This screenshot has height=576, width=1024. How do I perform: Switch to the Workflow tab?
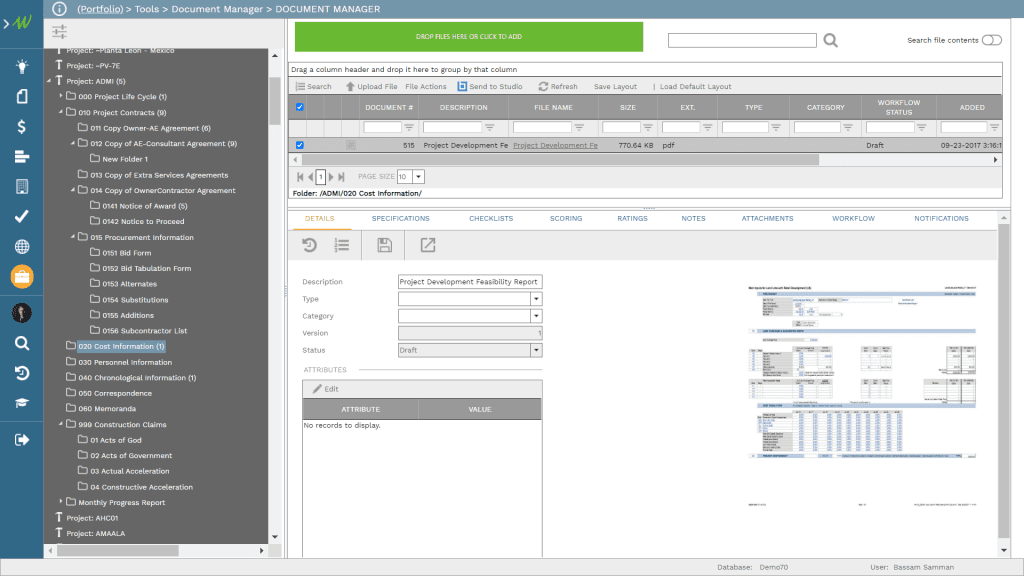(x=853, y=219)
